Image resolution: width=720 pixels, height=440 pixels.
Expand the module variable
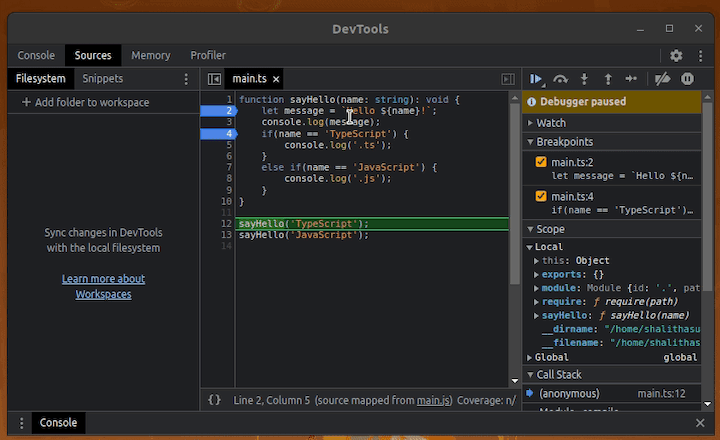point(536,288)
